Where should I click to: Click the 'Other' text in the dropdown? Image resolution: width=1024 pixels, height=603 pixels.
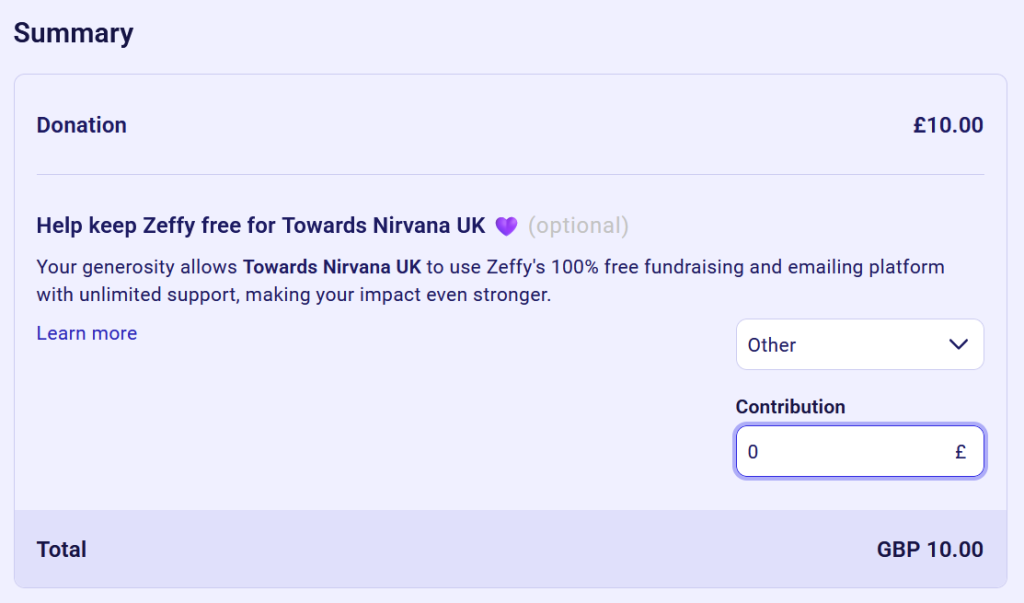tap(772, 345)
